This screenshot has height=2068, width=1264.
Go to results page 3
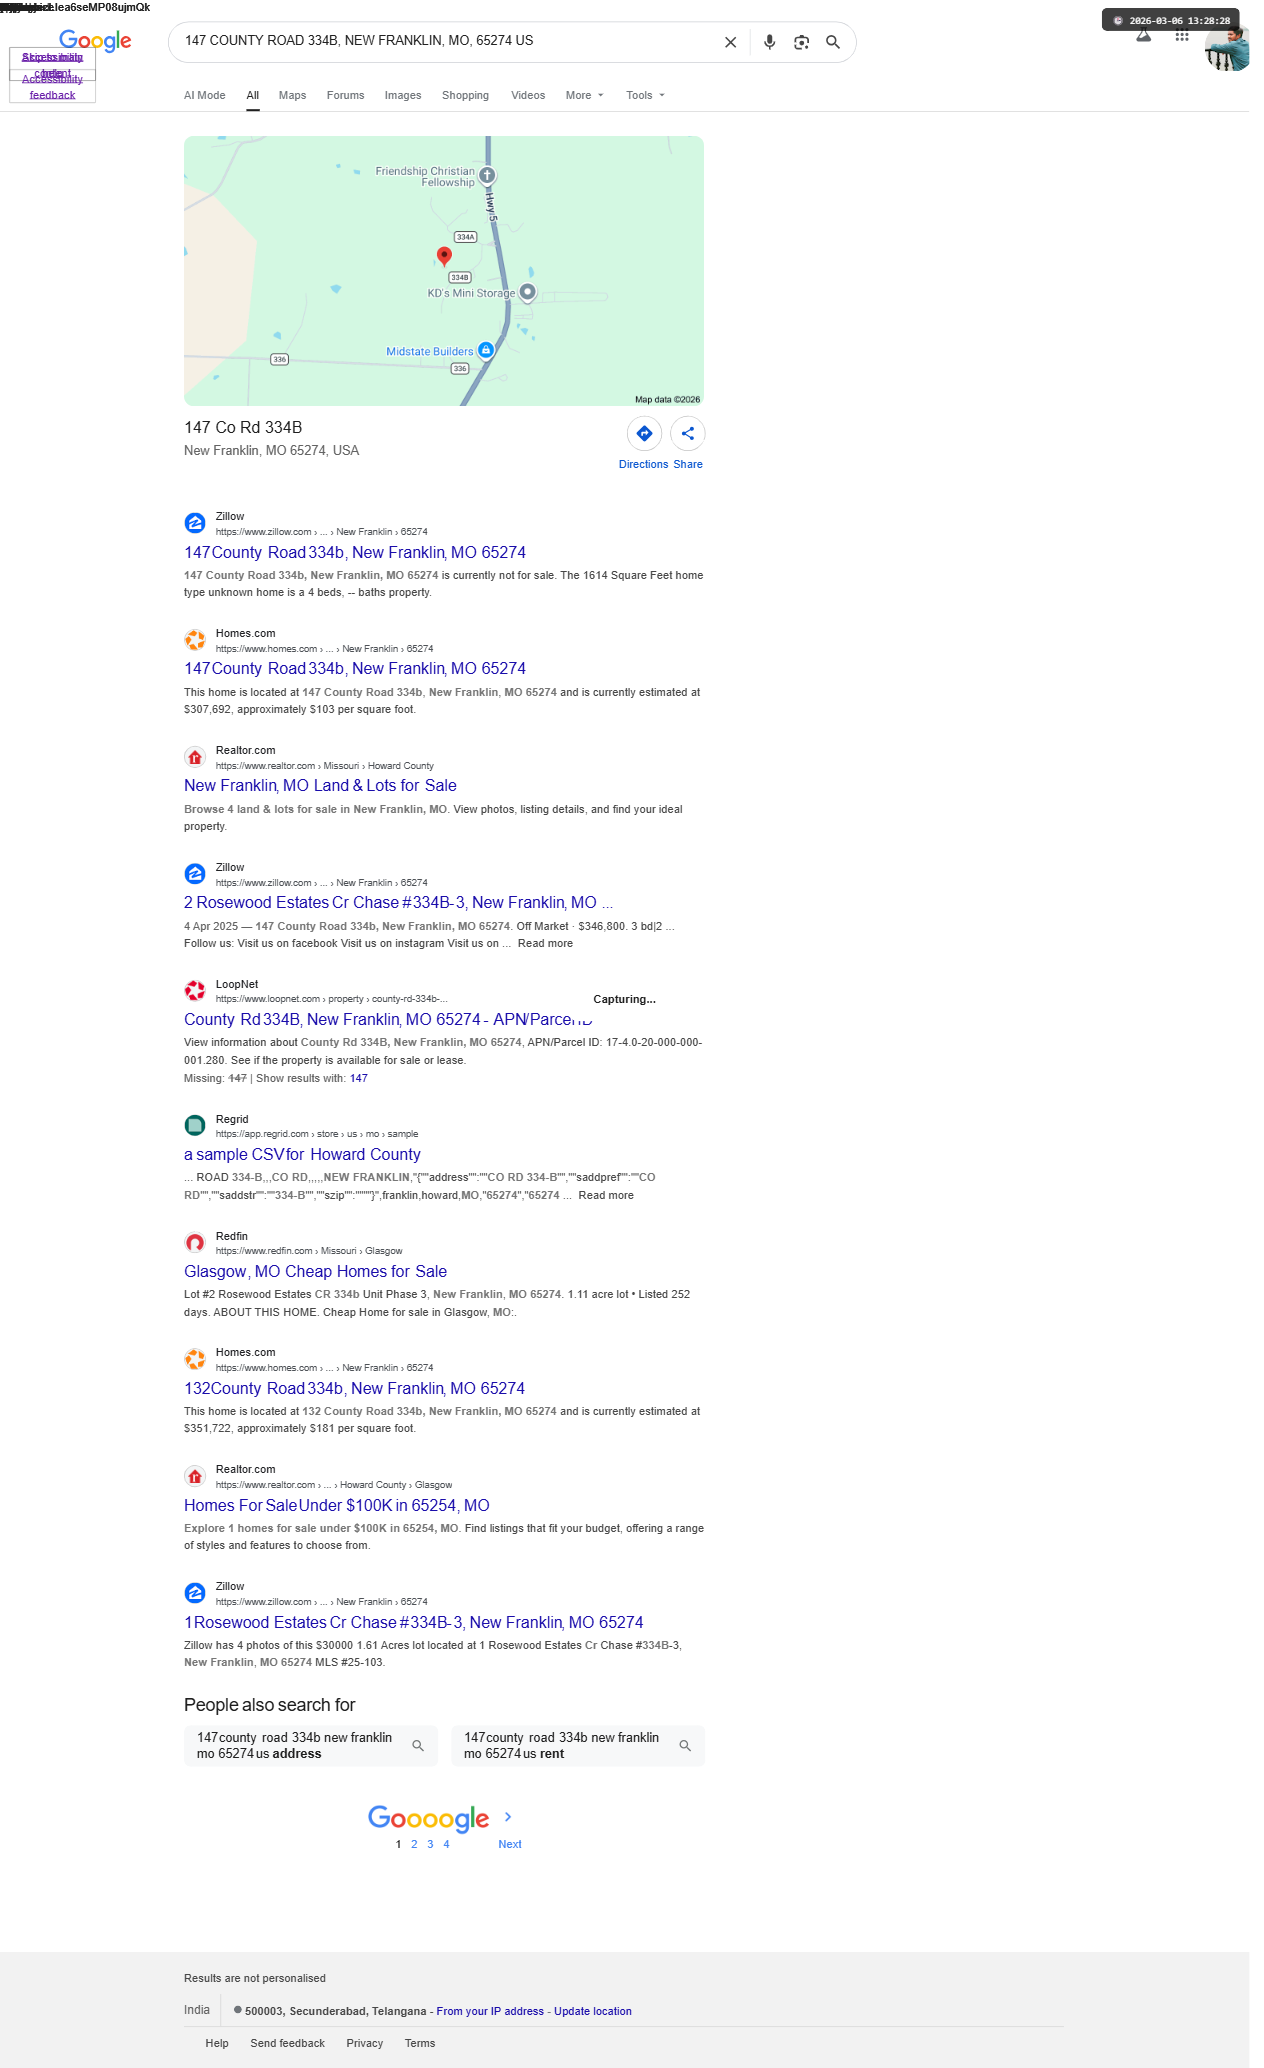coord(430,1844)
